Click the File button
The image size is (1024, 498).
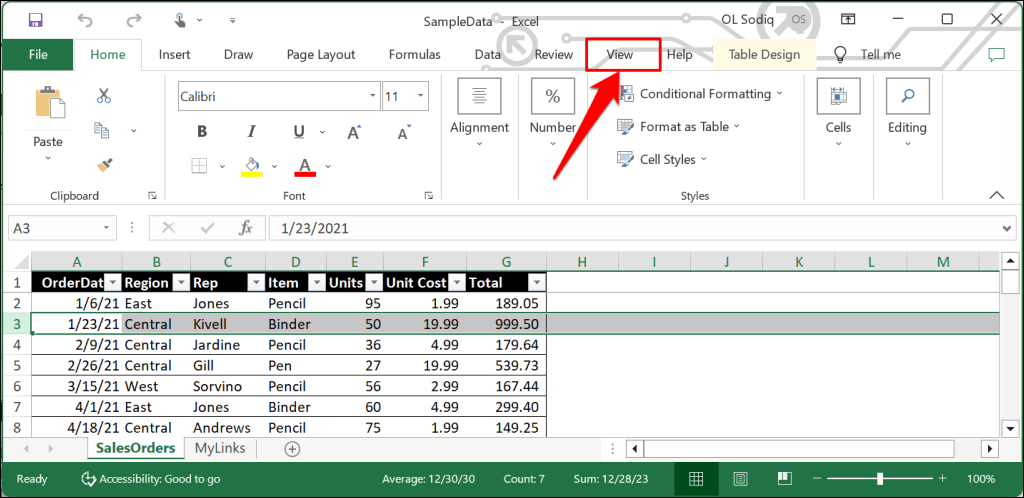pos(38,55)
